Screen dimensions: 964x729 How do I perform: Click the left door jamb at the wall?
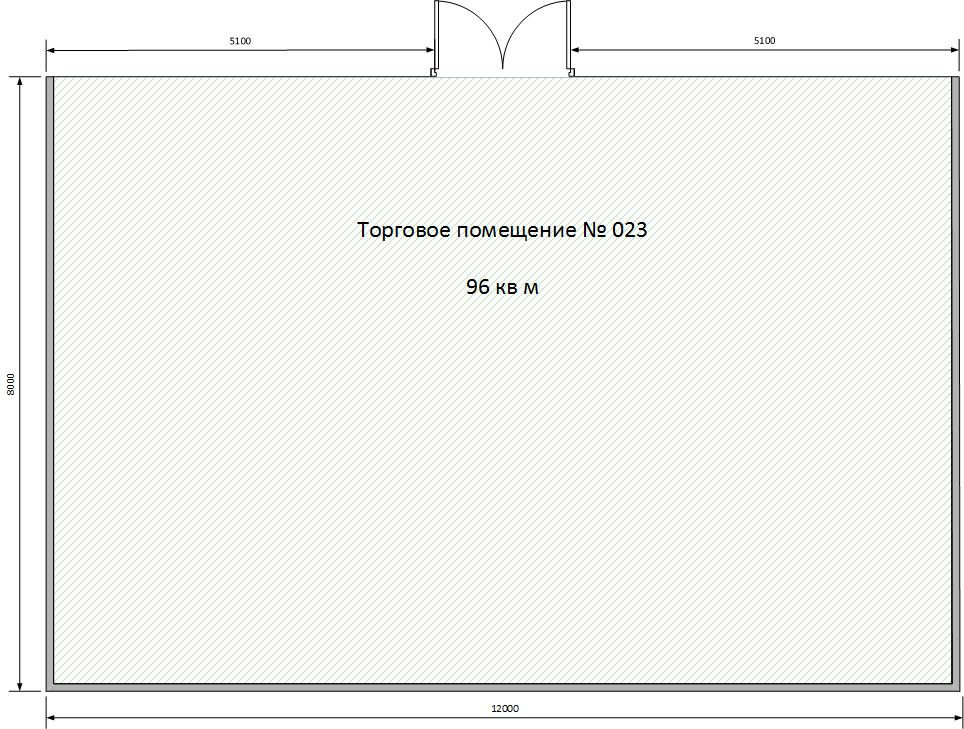click(433, 72)
